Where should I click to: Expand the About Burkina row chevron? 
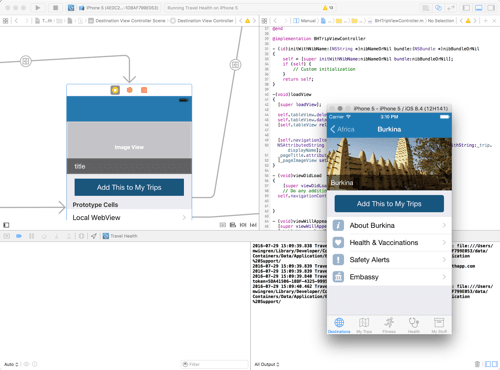point(444,225)
